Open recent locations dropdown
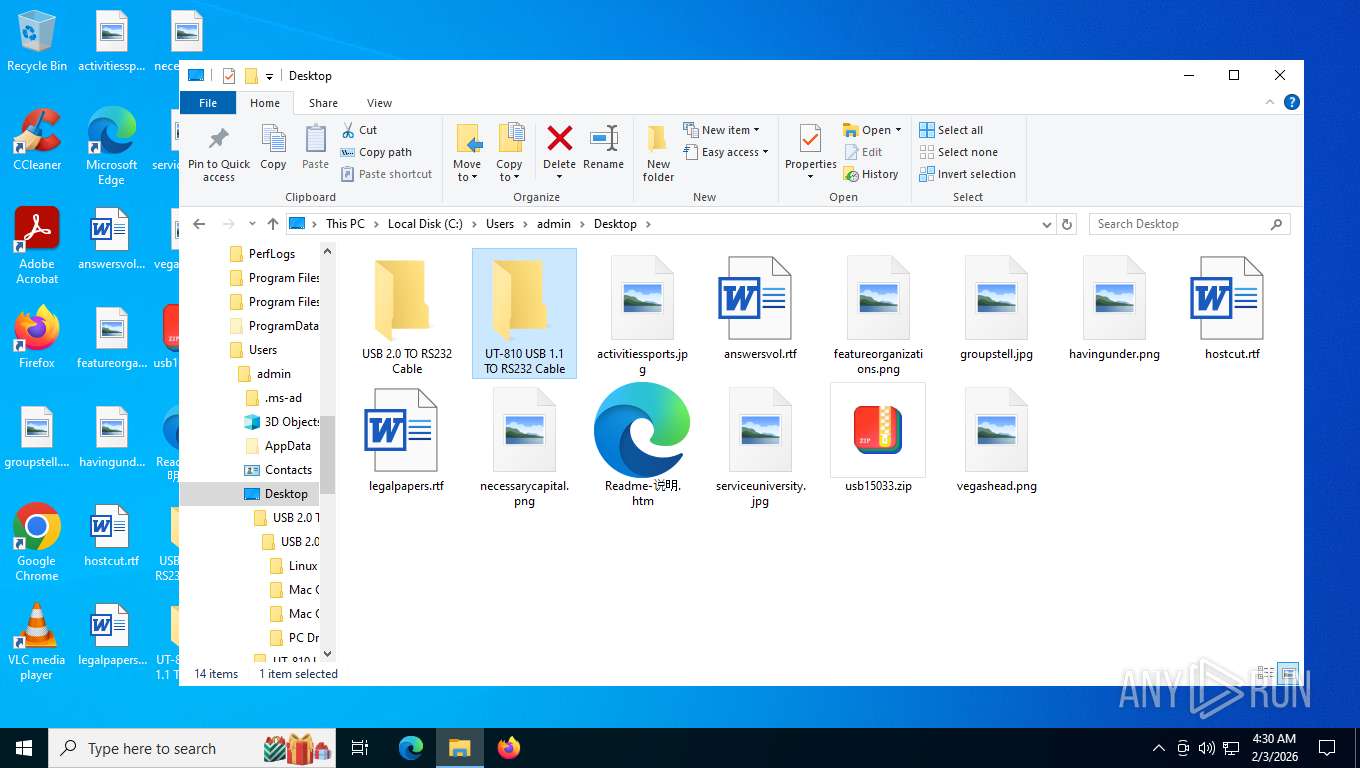The image size is (1360, 768). click(250, 224)
